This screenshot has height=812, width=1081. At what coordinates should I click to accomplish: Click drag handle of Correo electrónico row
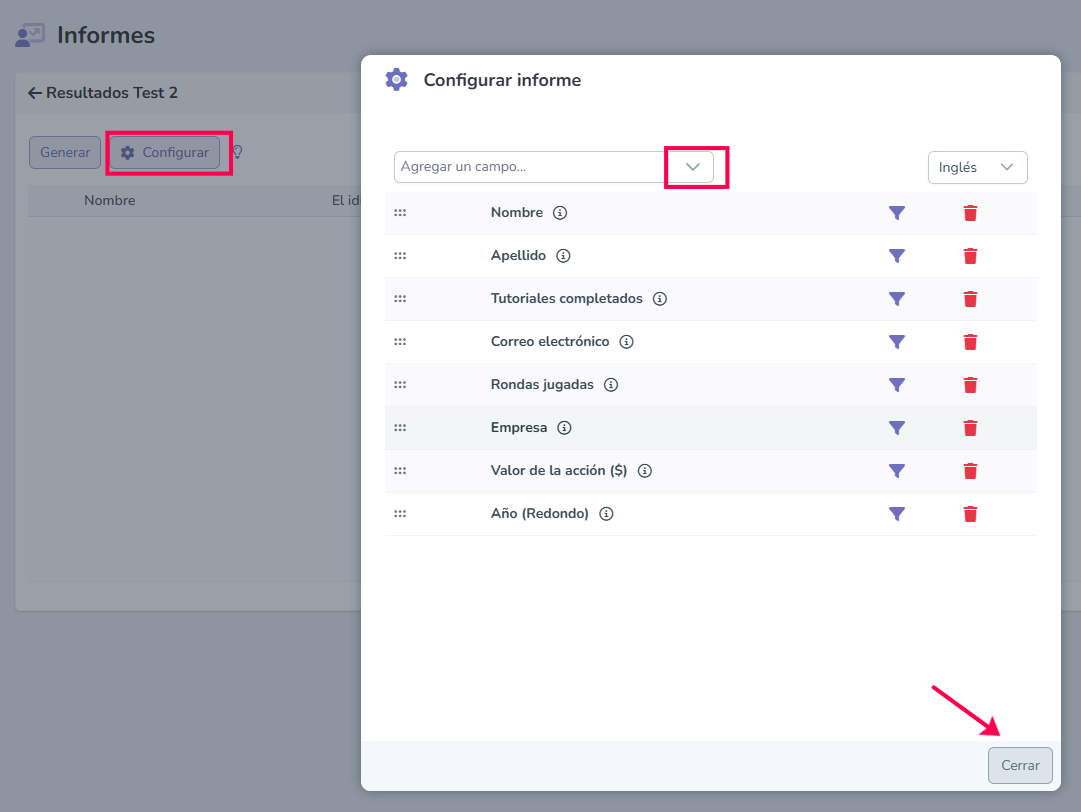click(x=400, y=342)
